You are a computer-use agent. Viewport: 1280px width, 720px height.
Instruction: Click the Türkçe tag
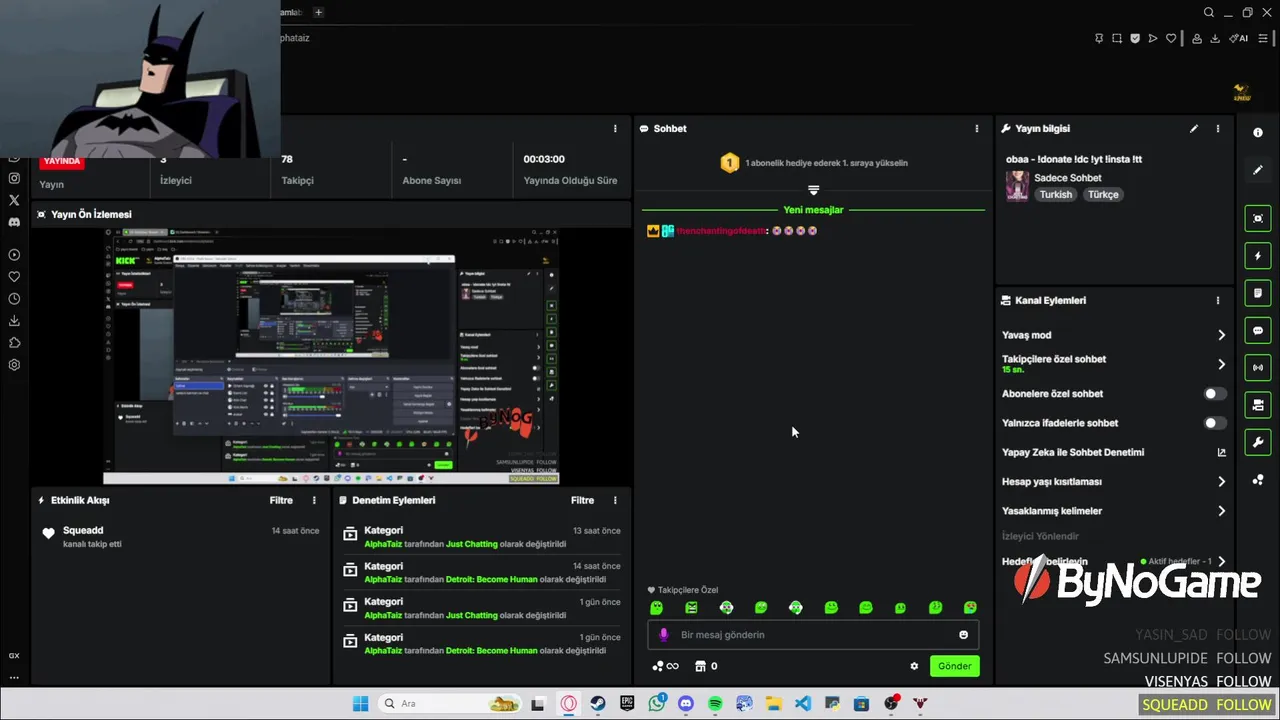(x=1103, y=195)
